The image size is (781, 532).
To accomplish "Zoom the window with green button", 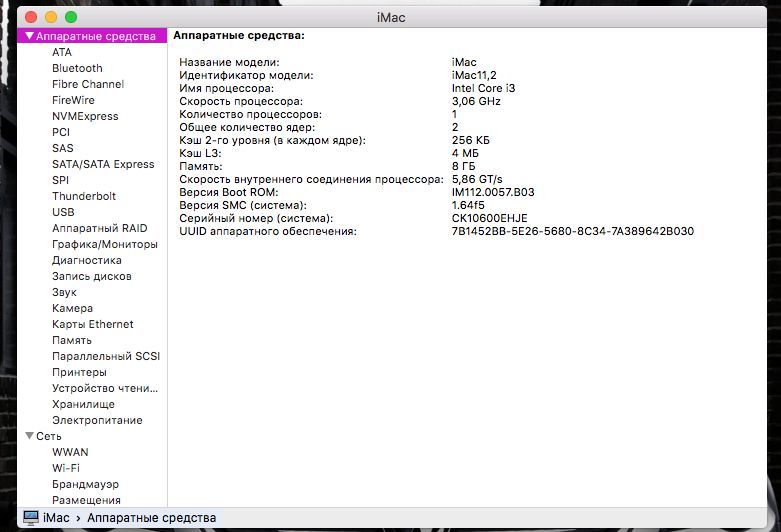I will coord(71,17).
